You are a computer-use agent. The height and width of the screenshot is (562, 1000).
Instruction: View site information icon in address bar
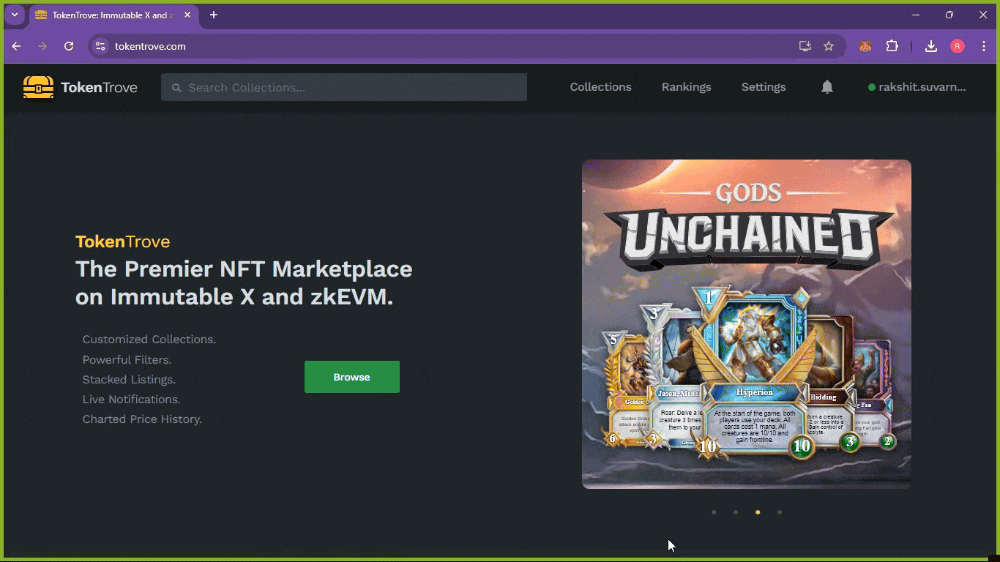click(x=100, y=46)
